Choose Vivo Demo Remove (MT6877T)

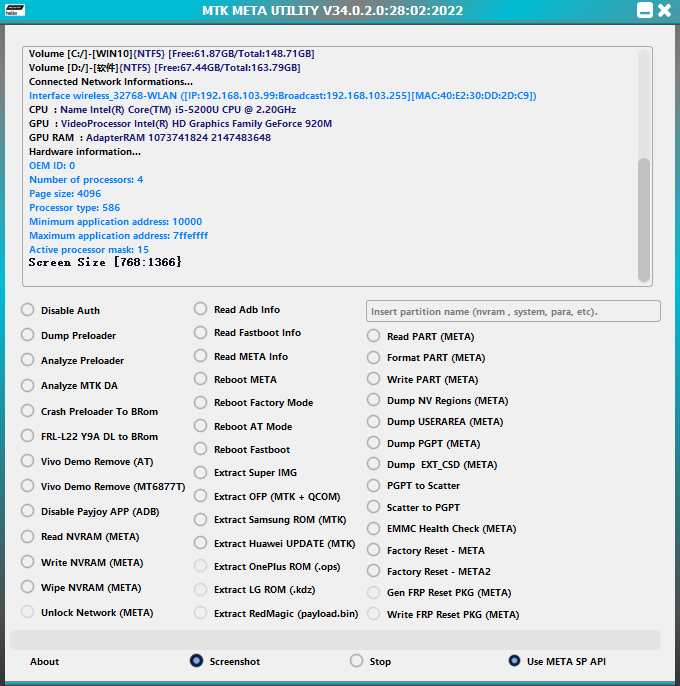coord(28,486)
